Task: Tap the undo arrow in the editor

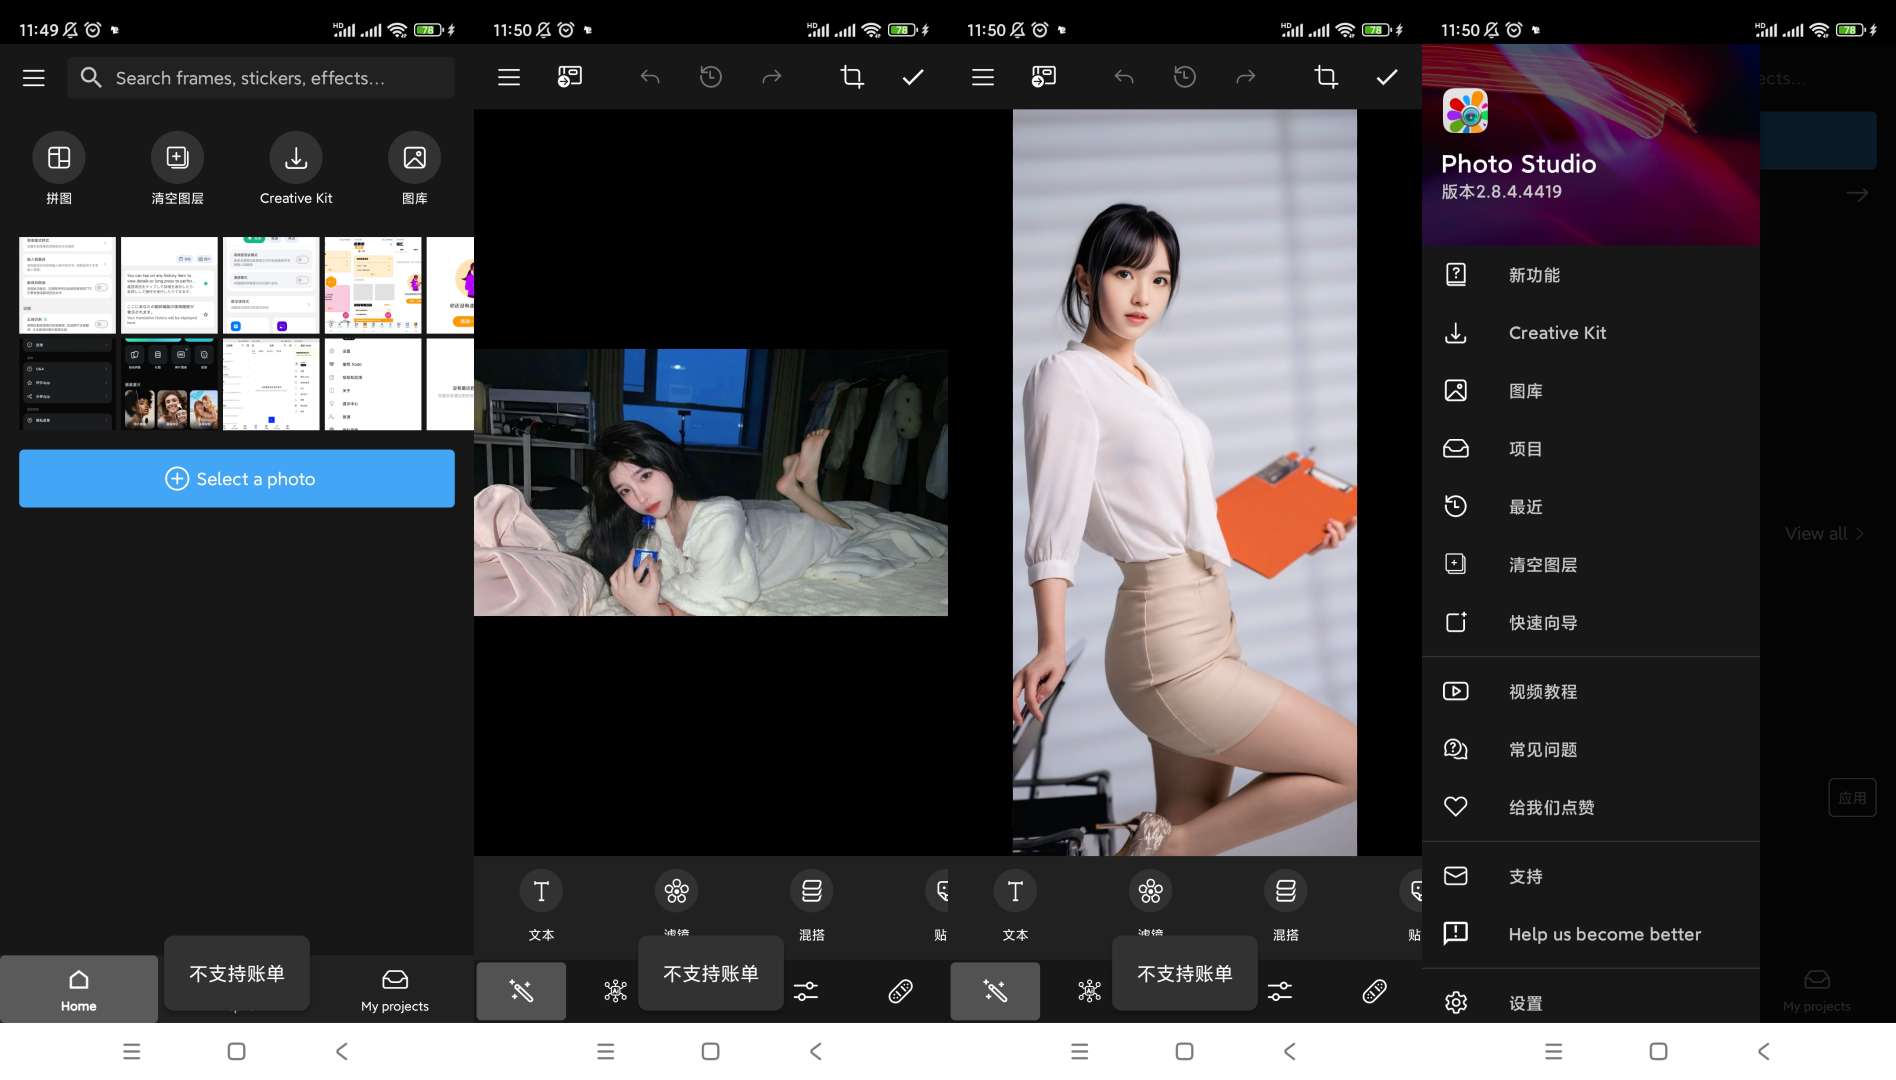Action: [649, 76]
